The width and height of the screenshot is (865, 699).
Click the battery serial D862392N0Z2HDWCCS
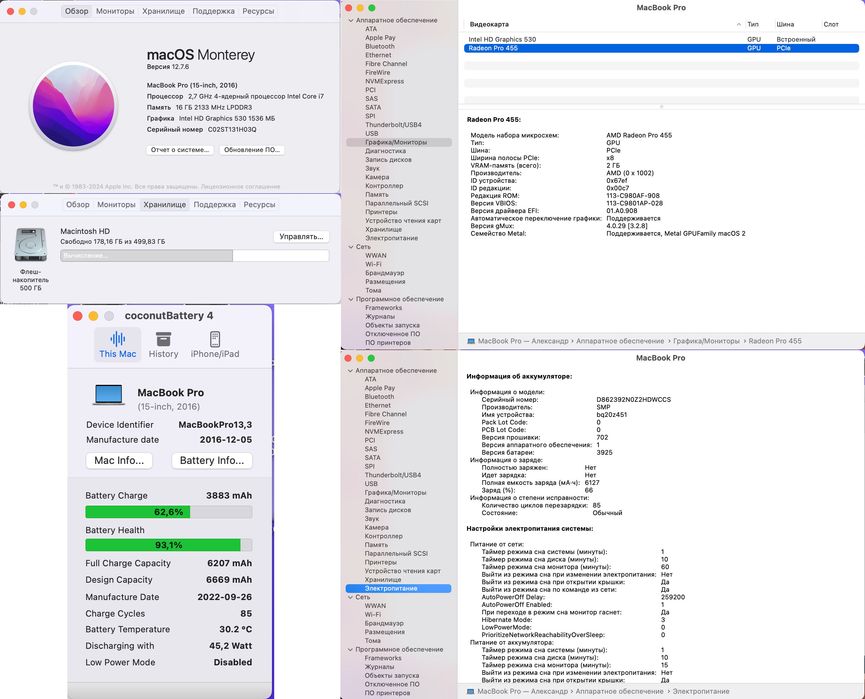click(x=633, y=399)
